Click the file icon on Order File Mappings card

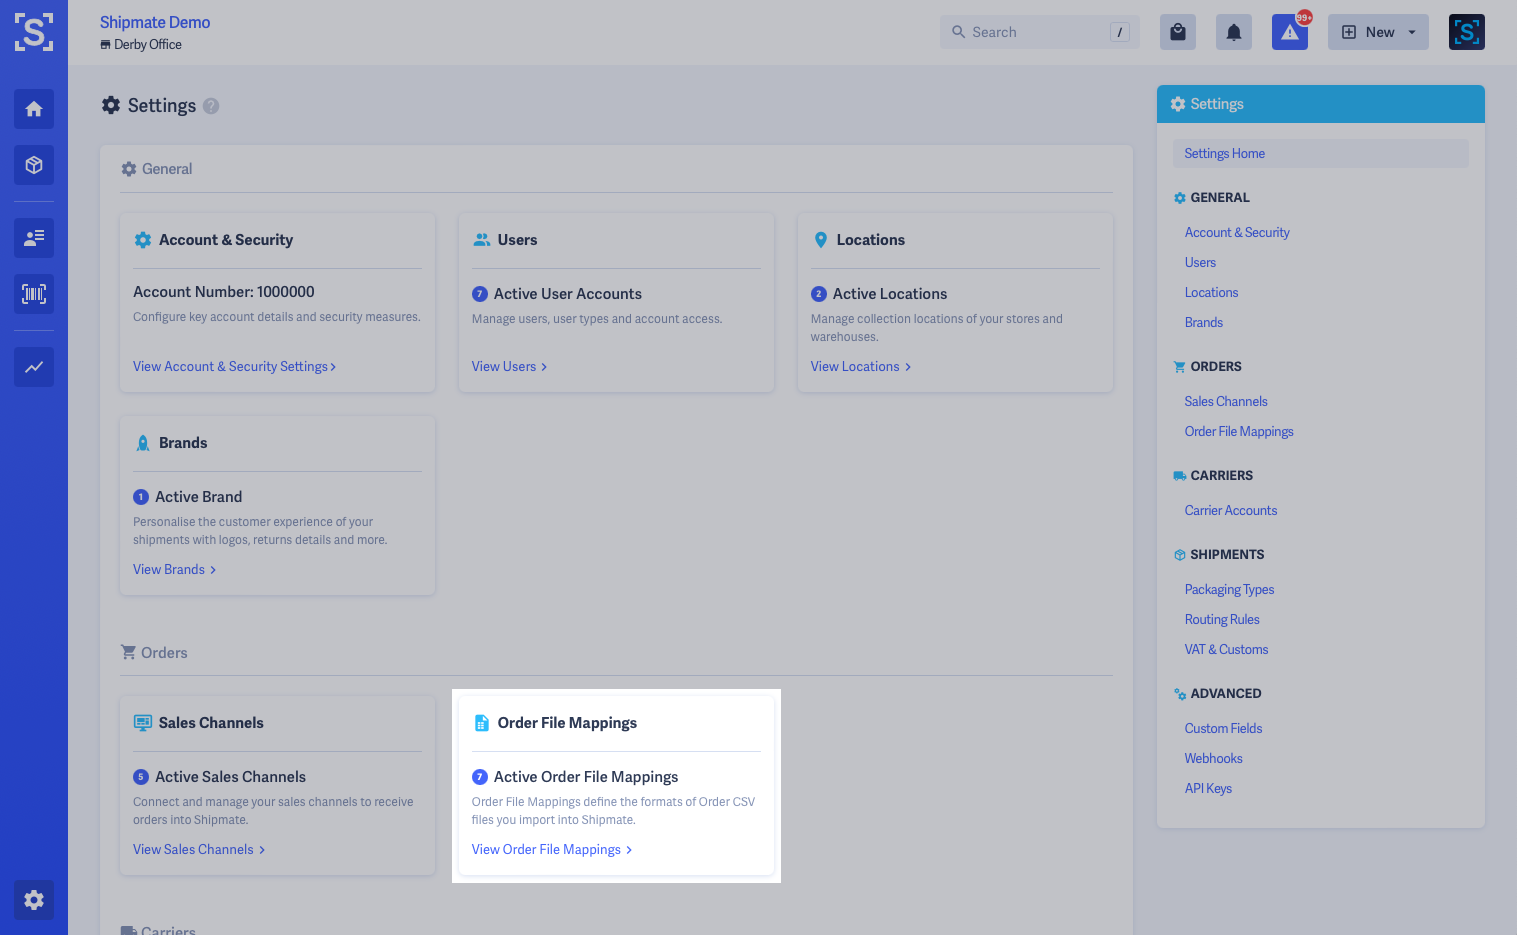[x=481, y=723]
